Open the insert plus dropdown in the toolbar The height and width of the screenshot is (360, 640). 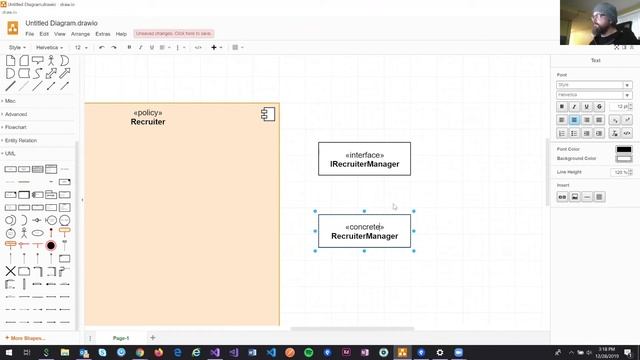tap(216, 47)
